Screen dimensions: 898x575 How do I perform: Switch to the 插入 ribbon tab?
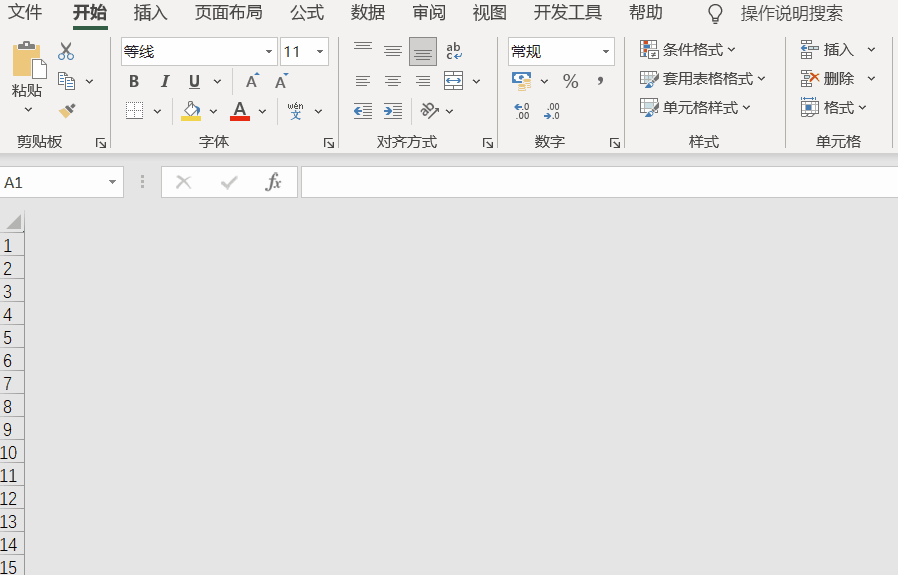coord(150,13)
